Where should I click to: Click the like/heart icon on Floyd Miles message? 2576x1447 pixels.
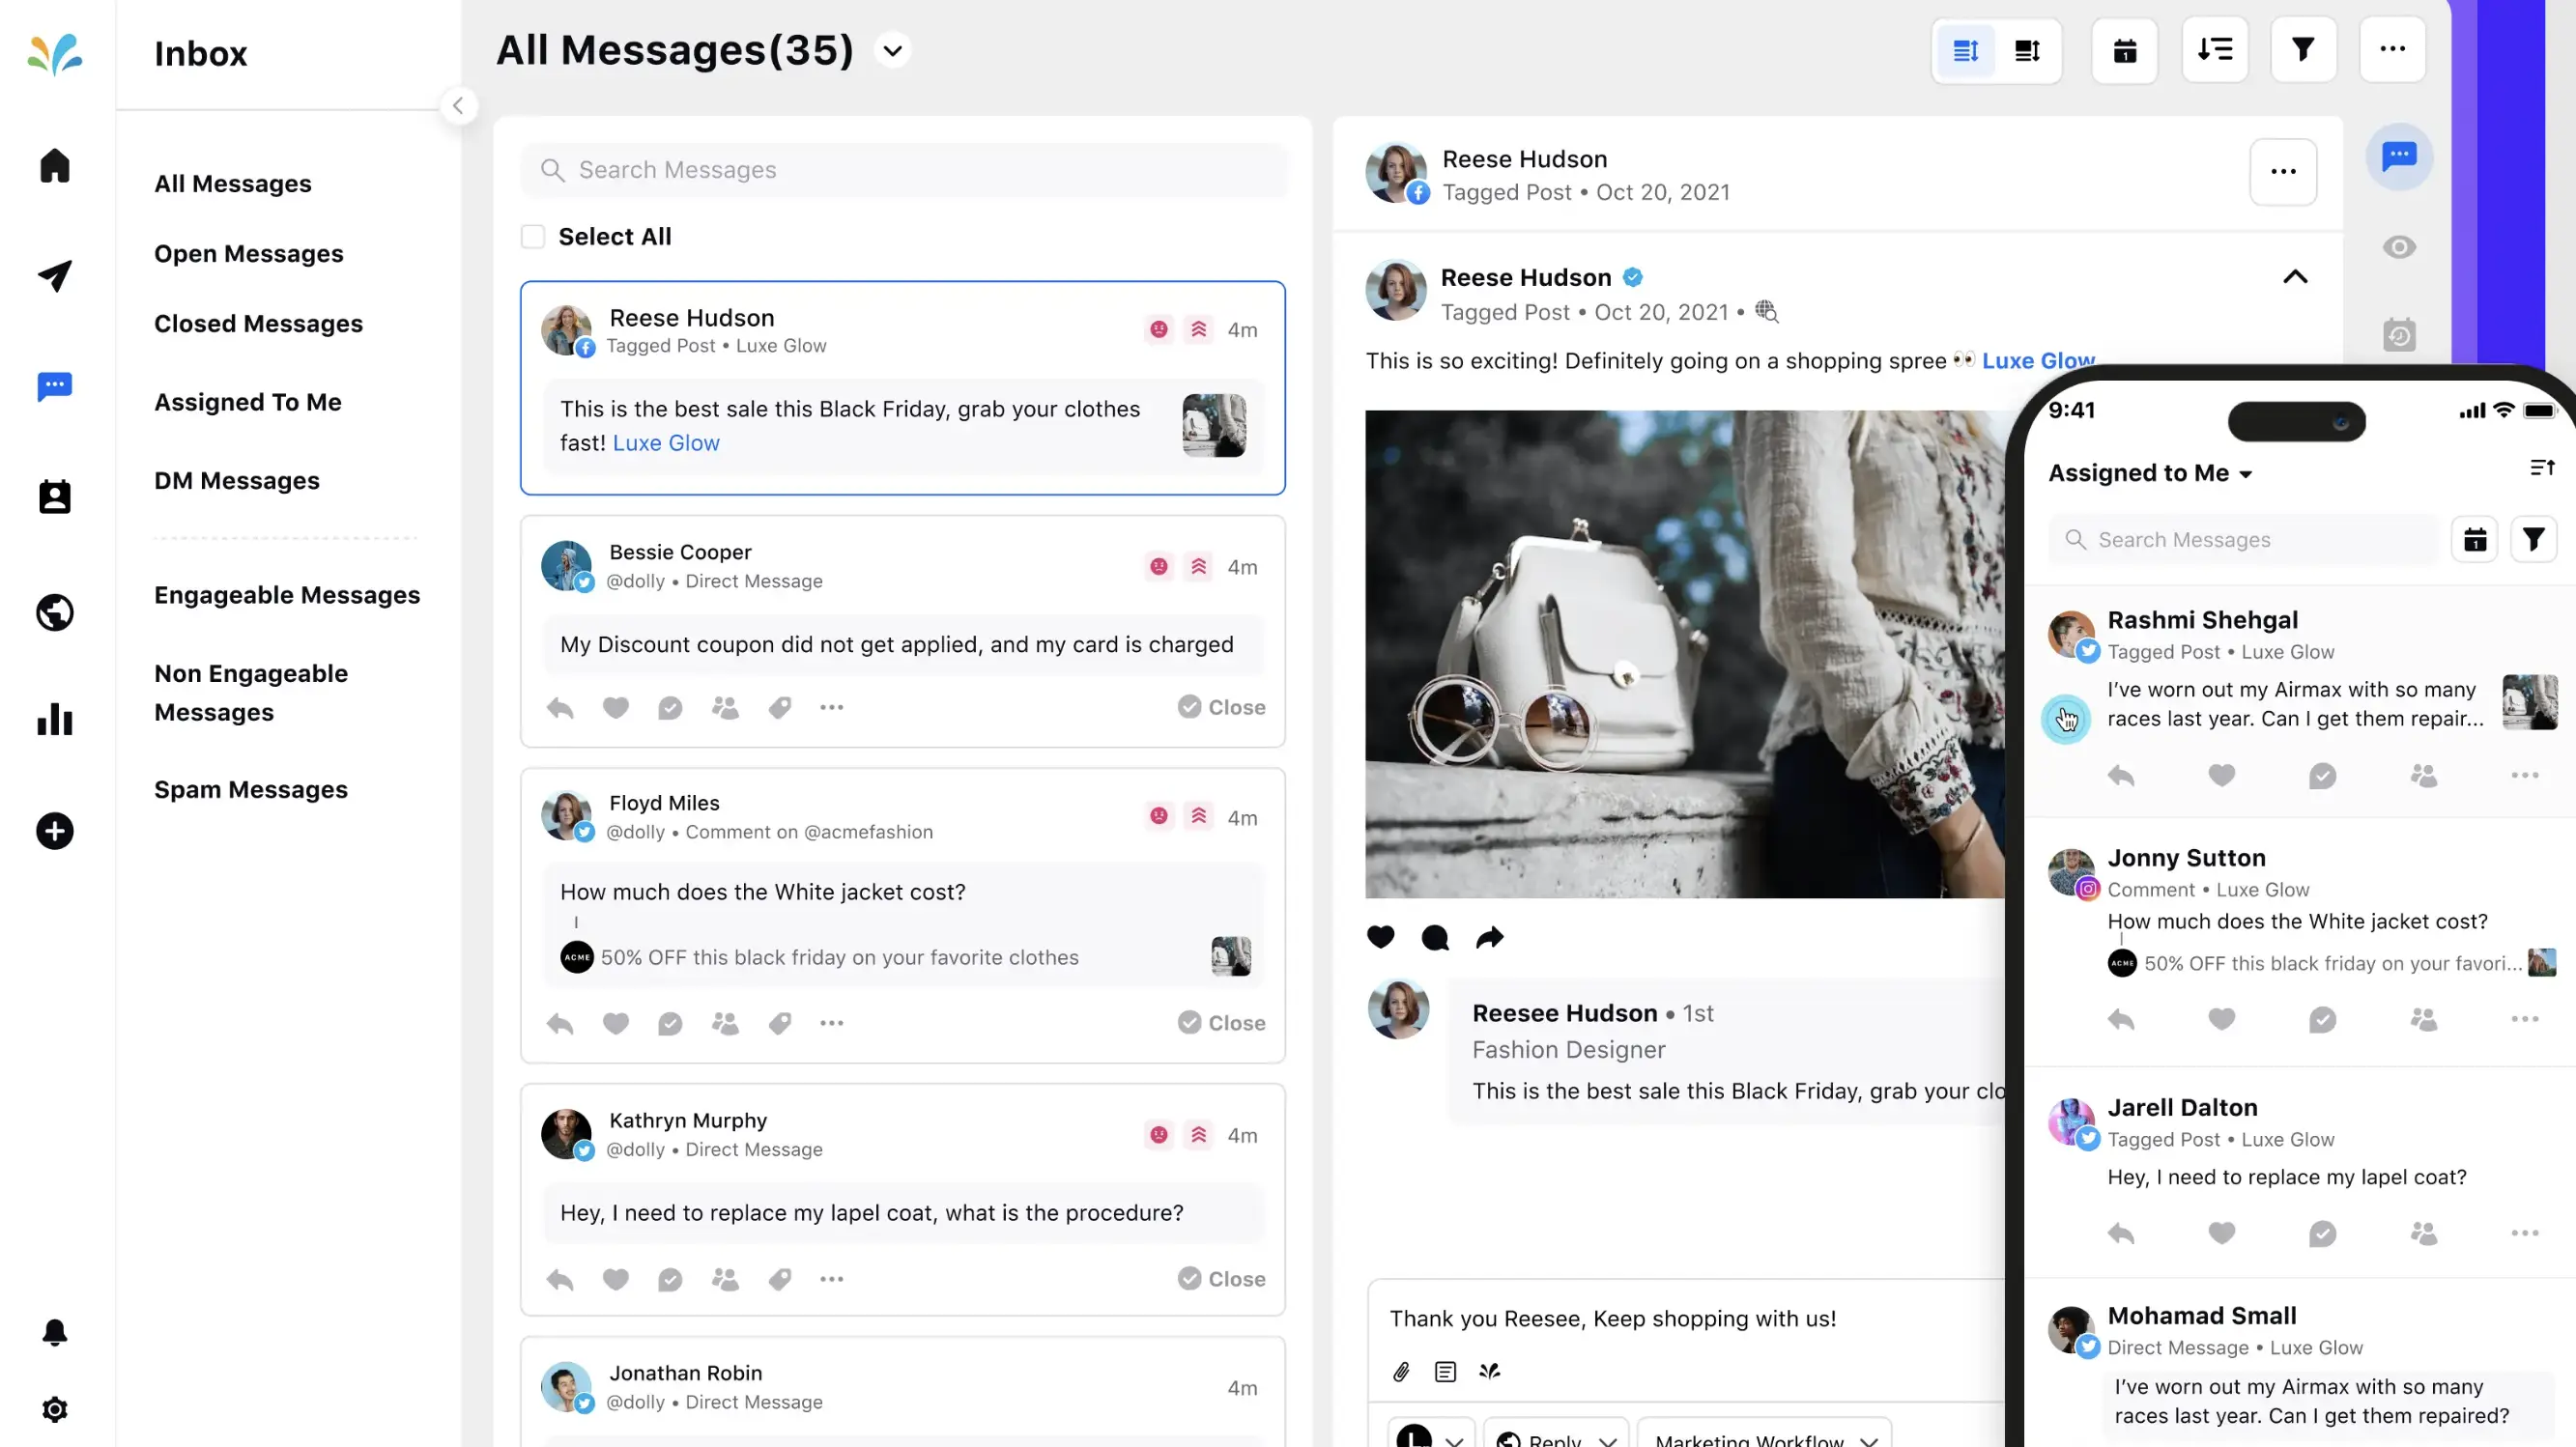[x=617, y=1022]
